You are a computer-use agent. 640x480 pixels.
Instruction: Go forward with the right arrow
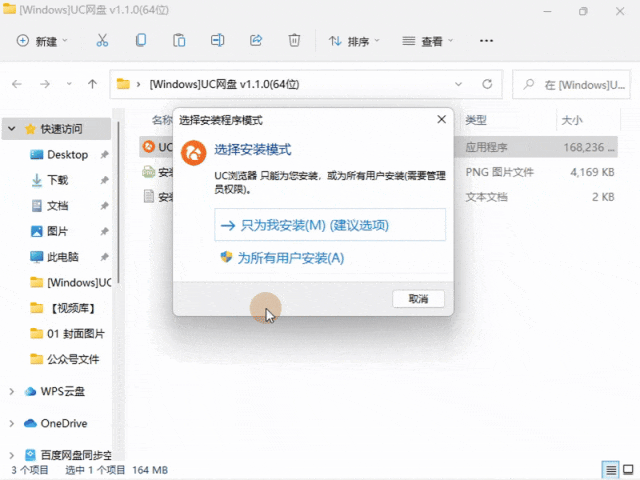44,84
